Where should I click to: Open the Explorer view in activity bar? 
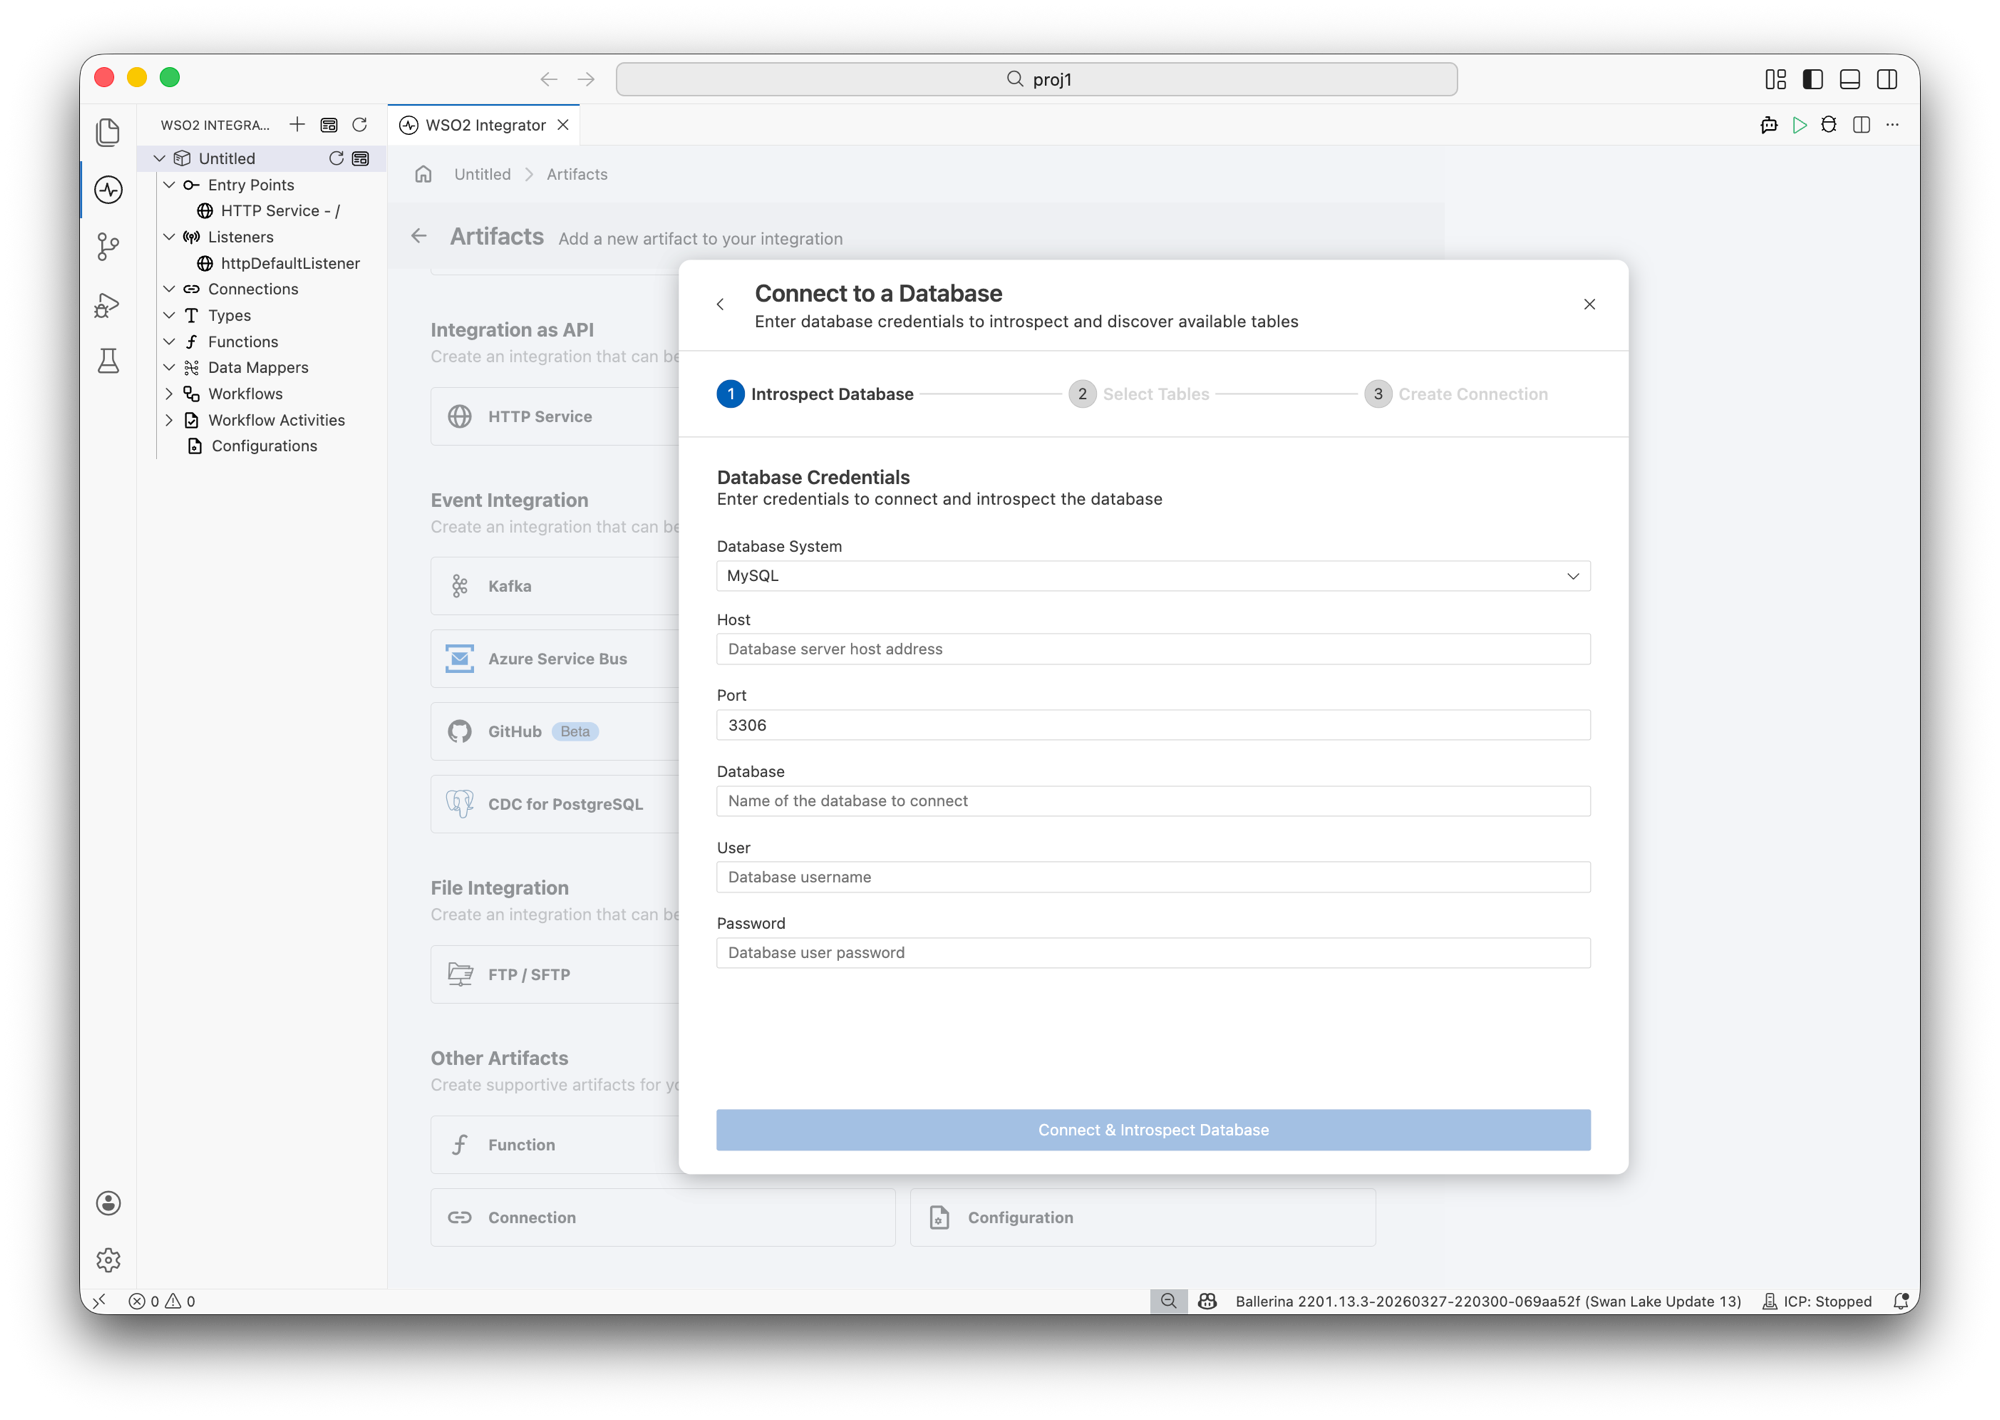click(x=108, y=131)
